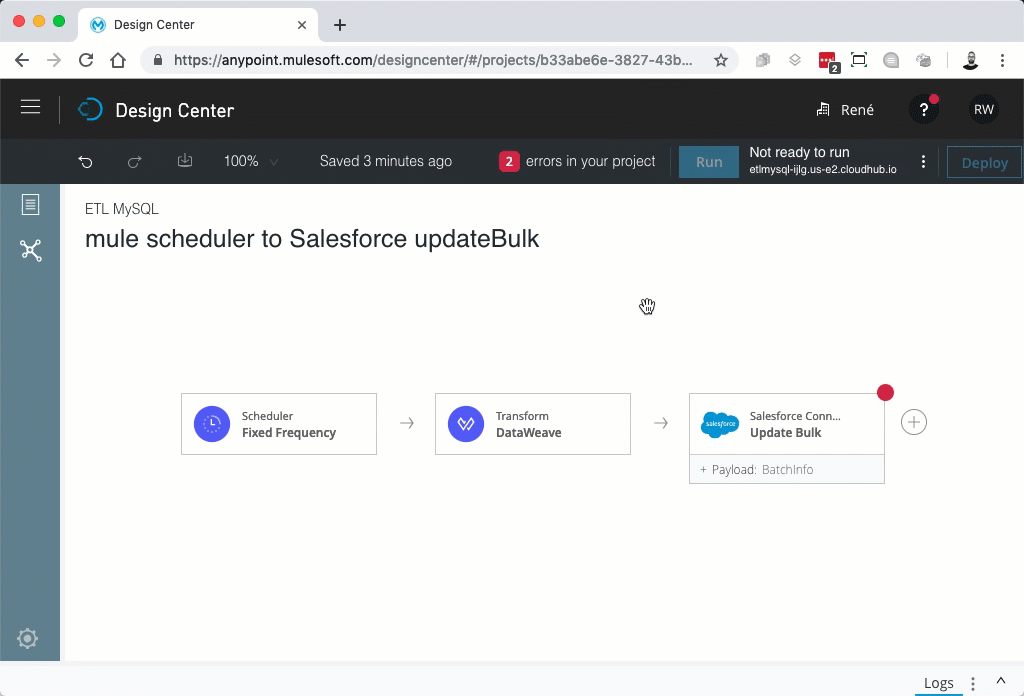Click the screenshot capture extension icon
The image size is (1024, 696).
(859, 60)
